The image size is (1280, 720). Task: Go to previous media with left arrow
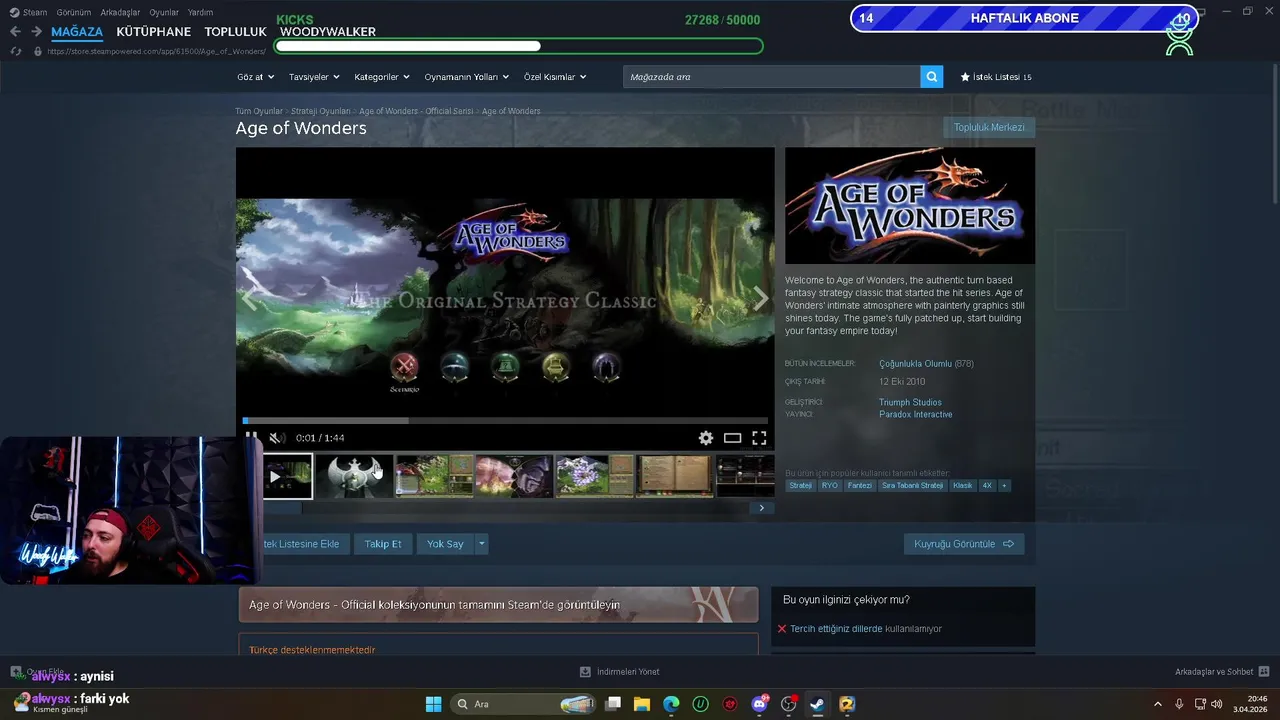click(248, 298)
